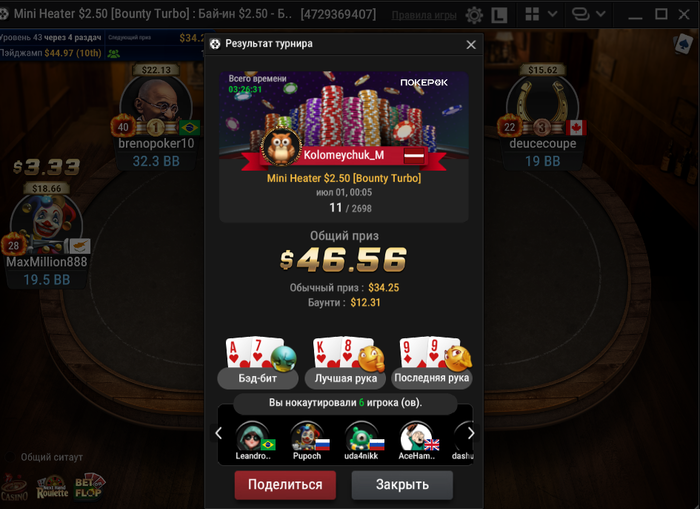Viewport: 700px width, 509px height.
Task: Select the Pupoch player avatar
Action: [x=307, y=437]
